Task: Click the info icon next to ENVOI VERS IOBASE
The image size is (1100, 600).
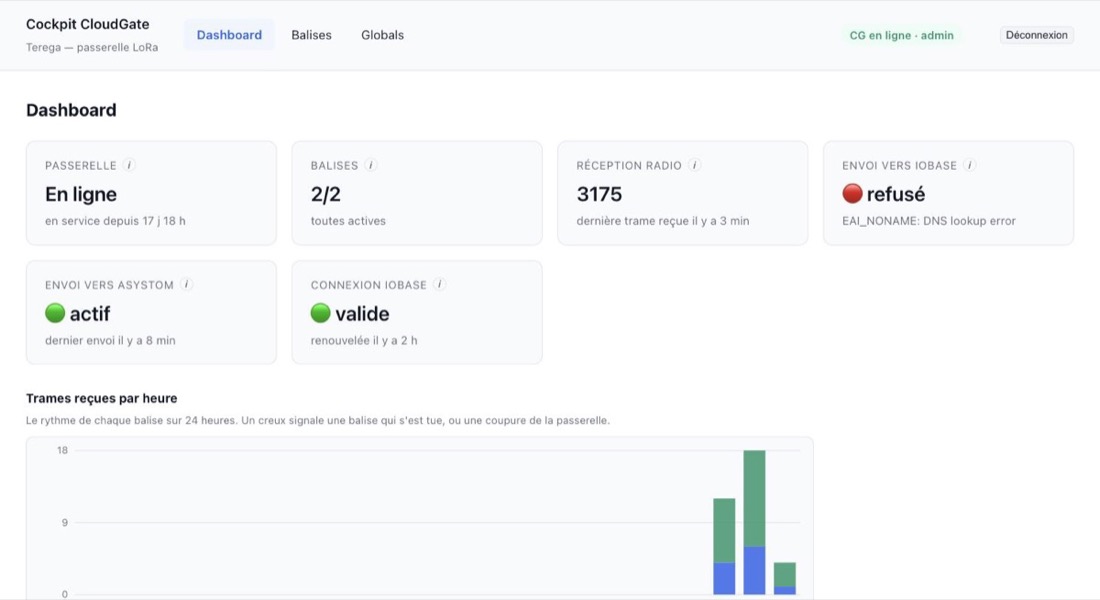Action: coord(969,165)
